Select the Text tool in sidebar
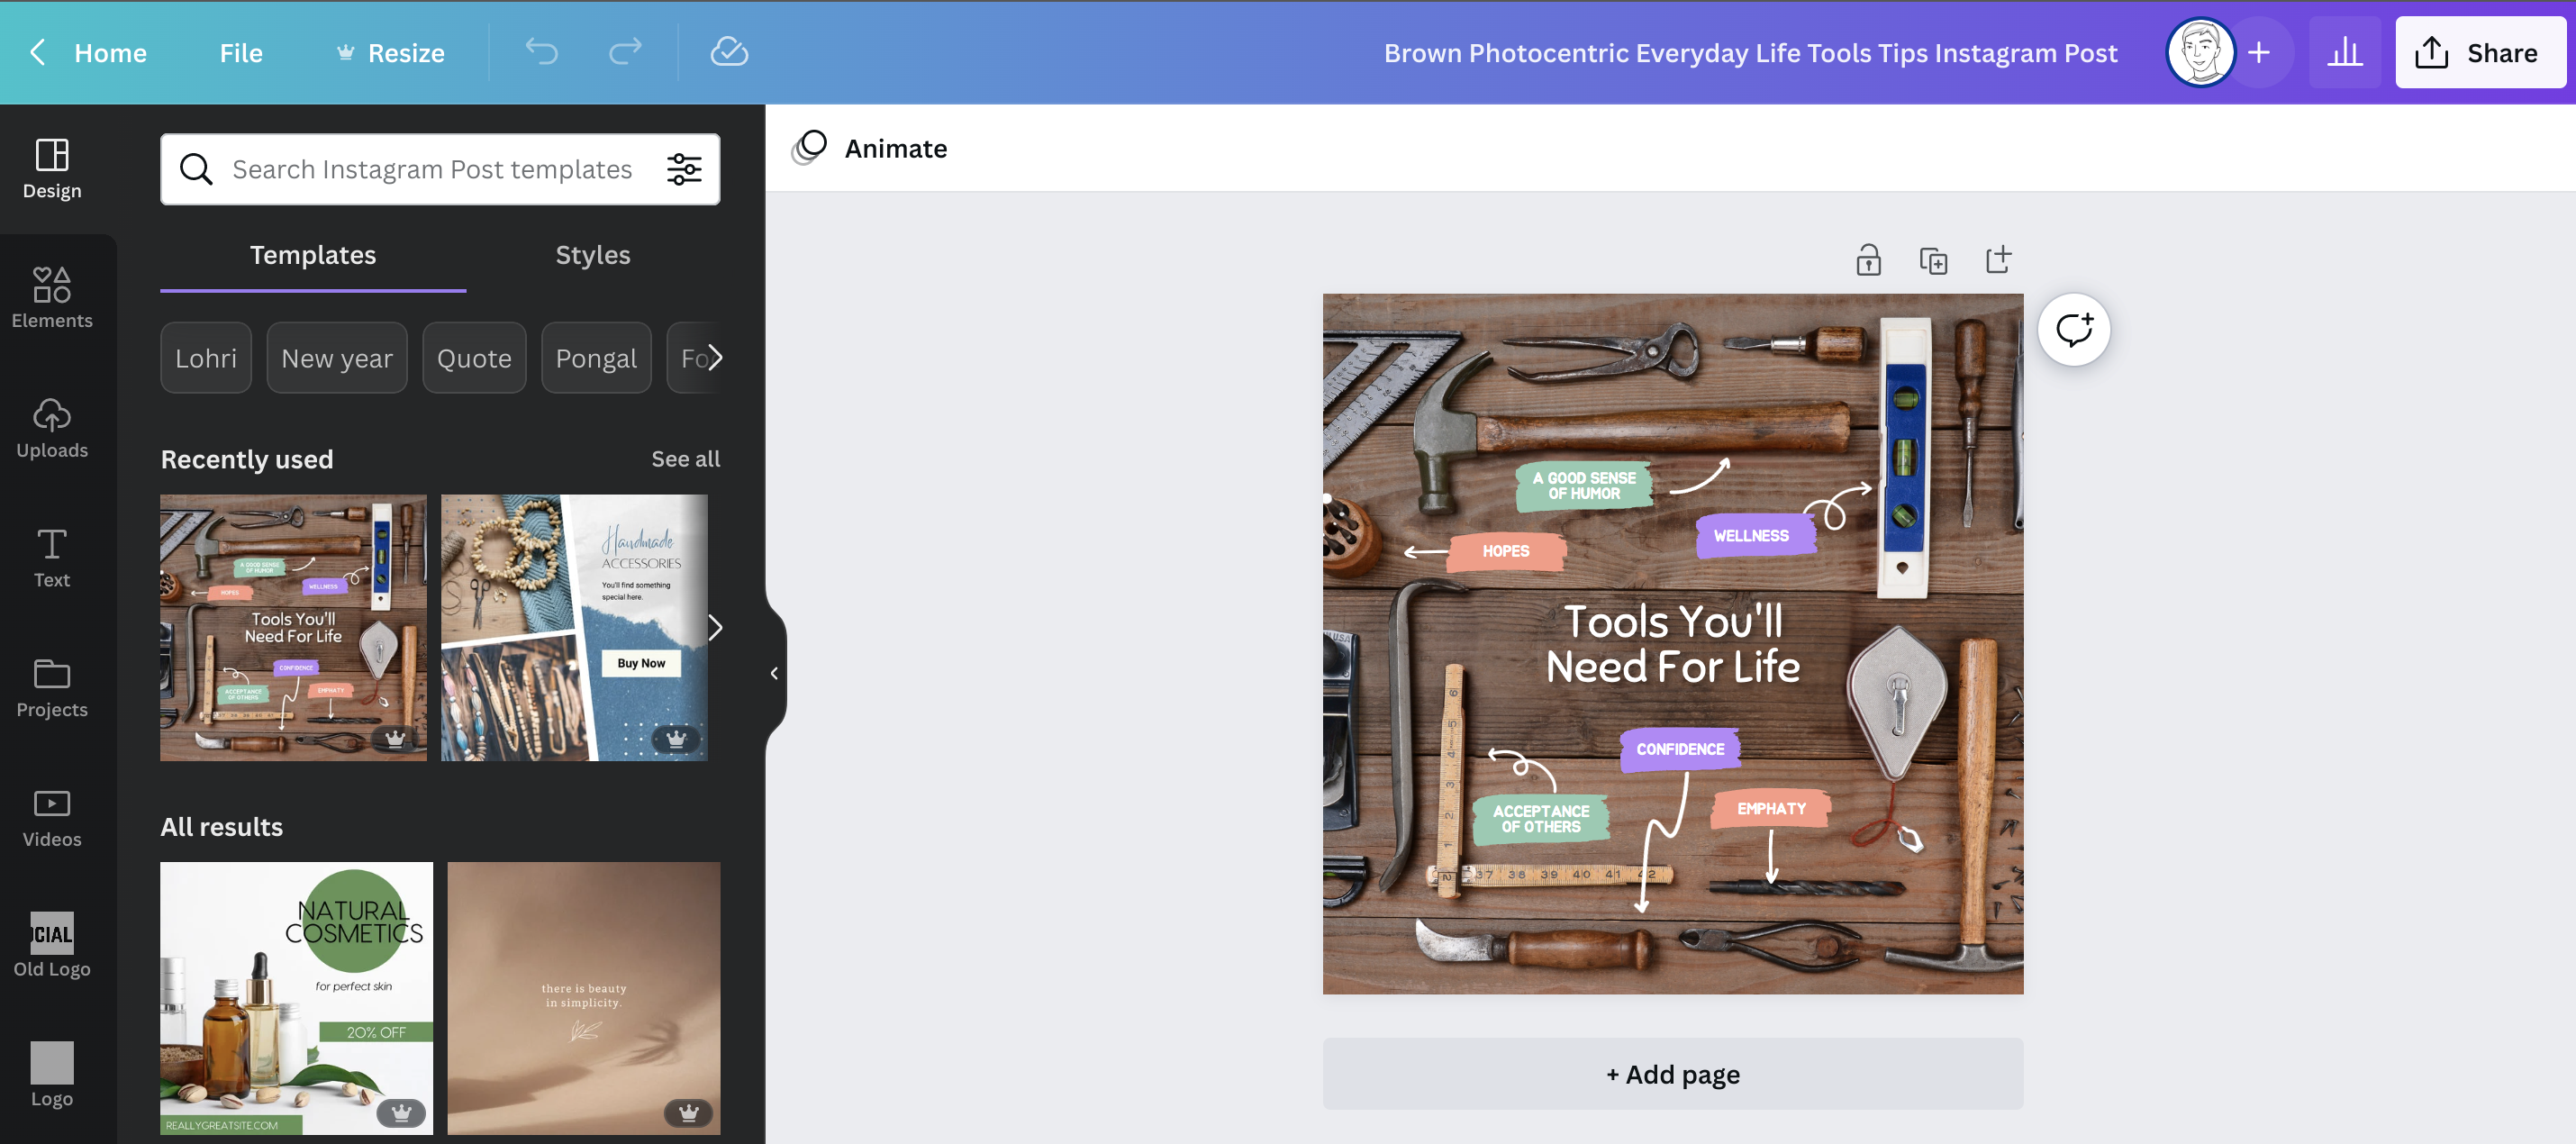Image resolution: width=2576 pixels, height=1144 pixels. [52, 557]
